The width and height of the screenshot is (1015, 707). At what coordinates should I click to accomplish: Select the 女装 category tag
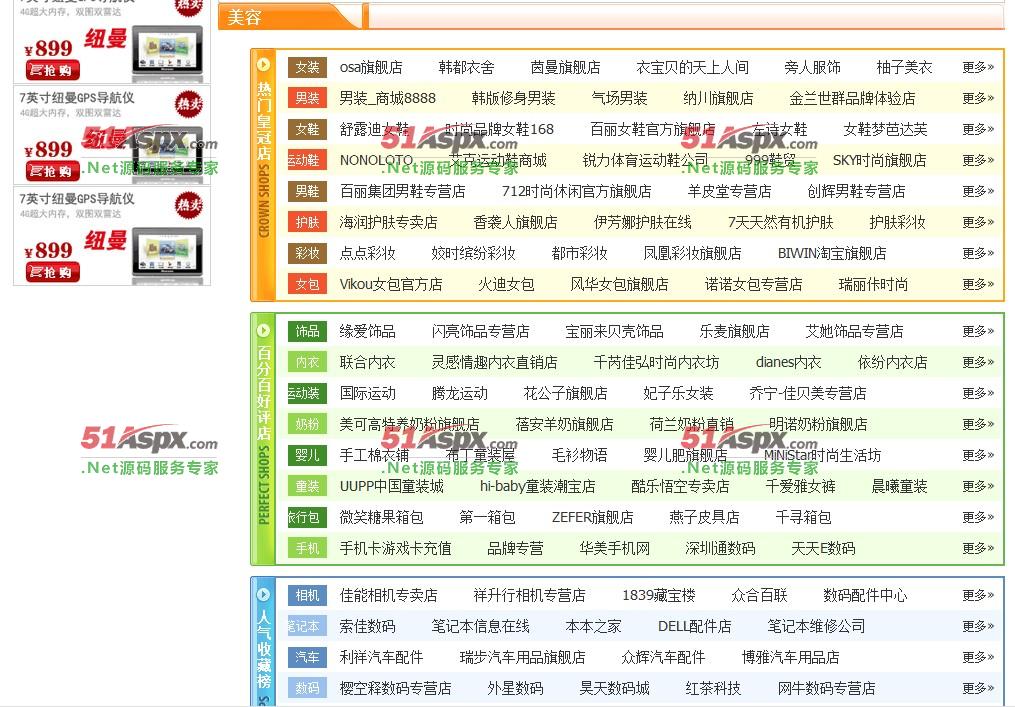click(x=307, y=67)
